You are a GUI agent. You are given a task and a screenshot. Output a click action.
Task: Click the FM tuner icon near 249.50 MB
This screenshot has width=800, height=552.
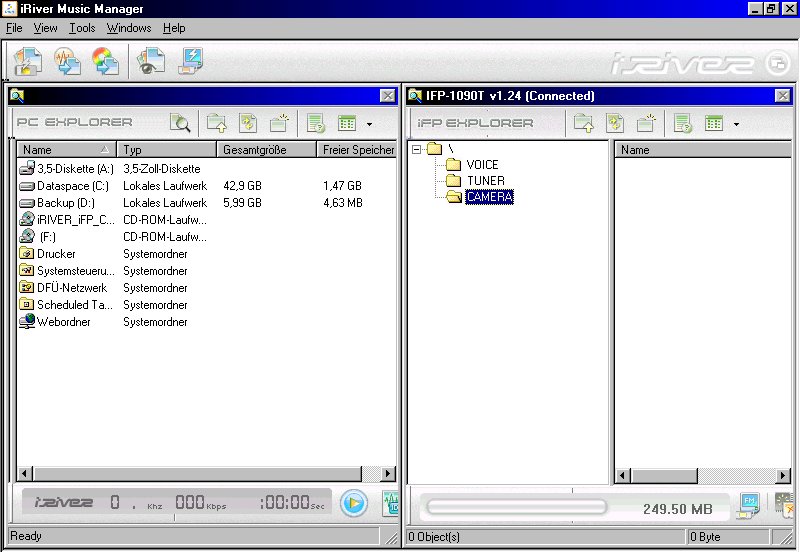point(748,507)
